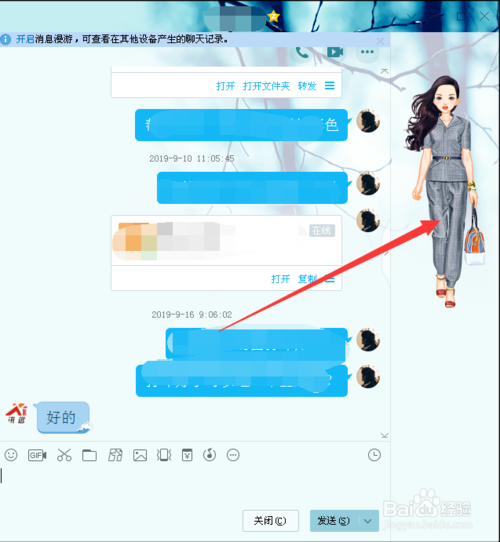The height and width of the screenshot is (542, 500).
Task: Open more chat options with the top three dots
Action: [367, 52]
